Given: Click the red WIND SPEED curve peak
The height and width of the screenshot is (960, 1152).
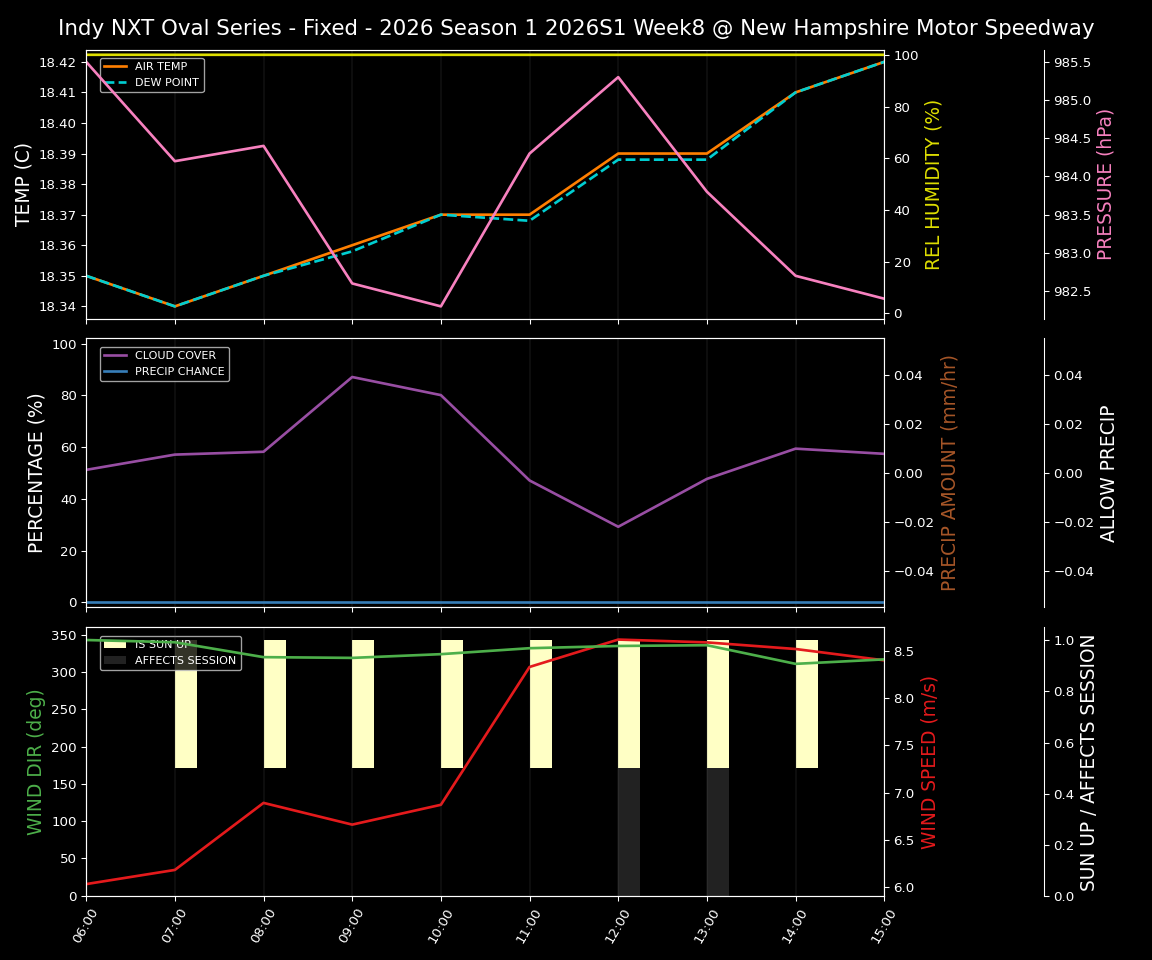Looking at the screenshot, I should coord(616,640).
